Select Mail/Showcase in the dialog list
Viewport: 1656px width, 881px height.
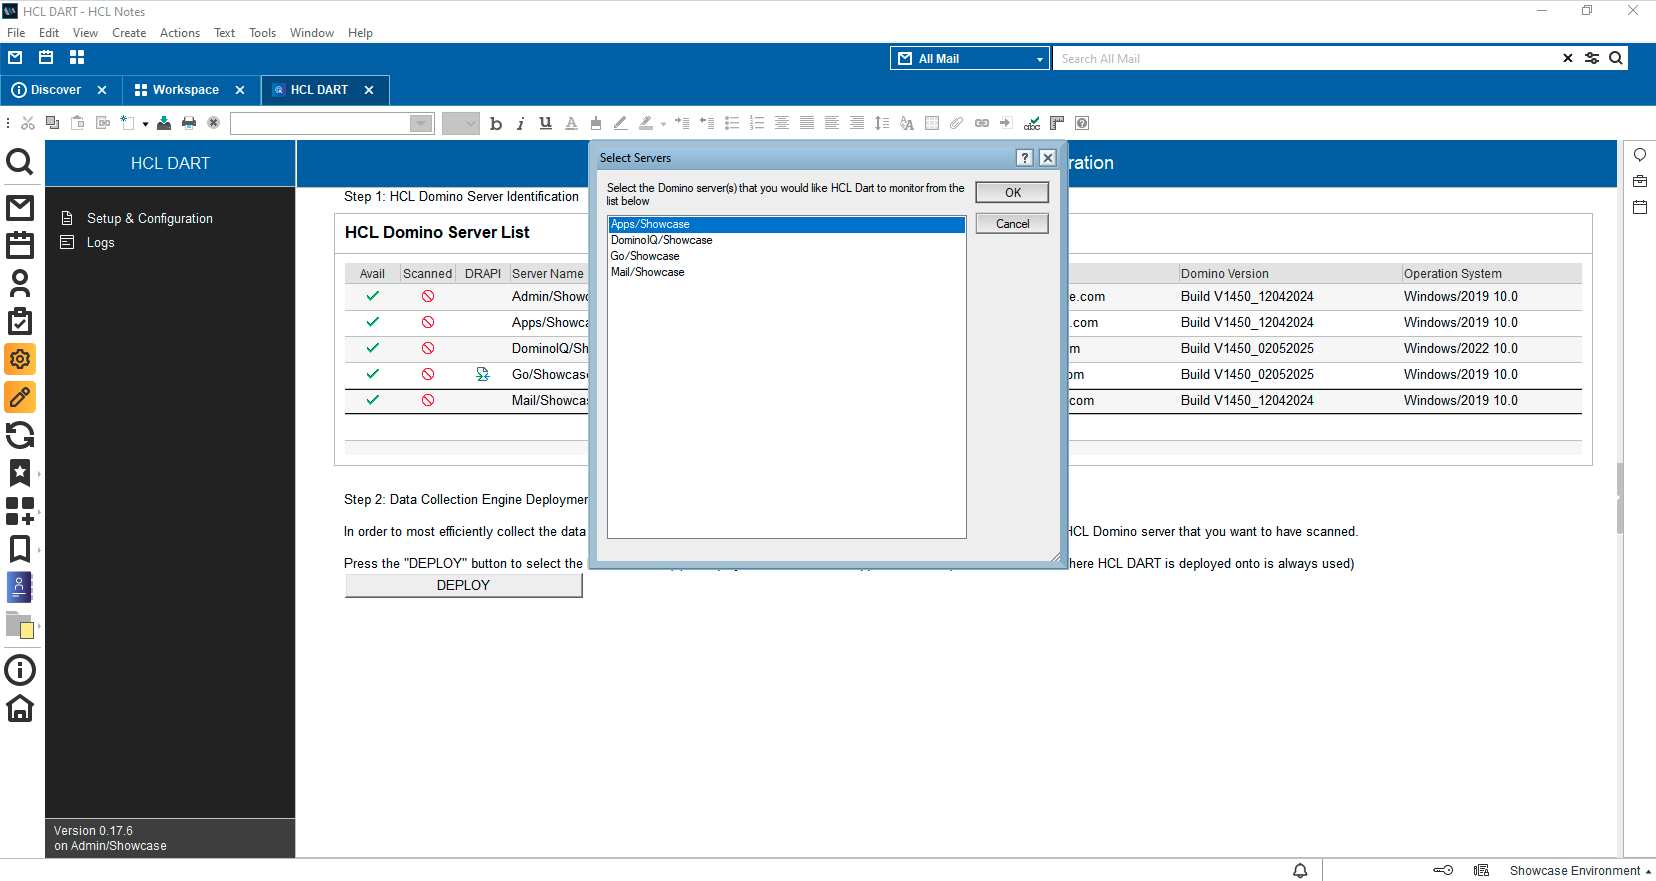tap(787, 272)
